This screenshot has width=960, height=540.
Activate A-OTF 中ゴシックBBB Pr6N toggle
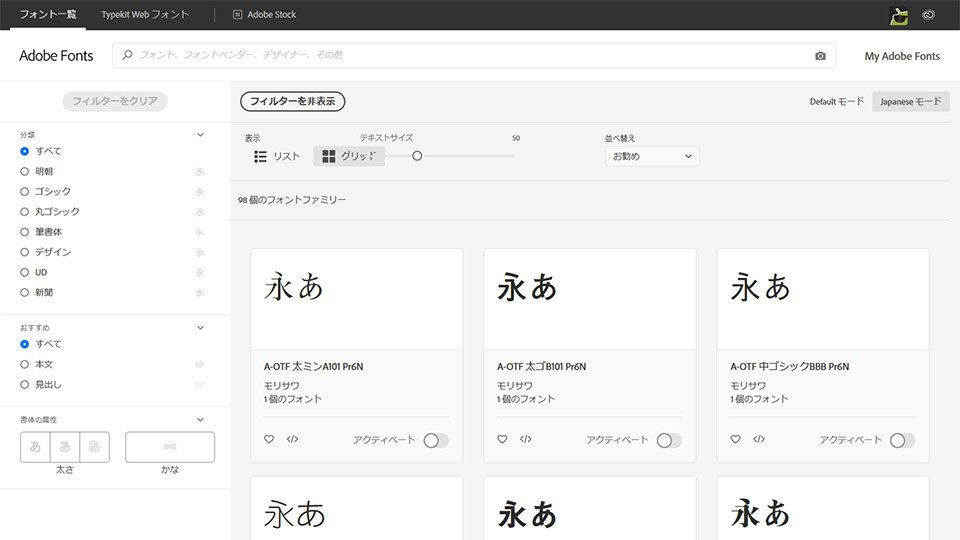[x=902, y=440]
